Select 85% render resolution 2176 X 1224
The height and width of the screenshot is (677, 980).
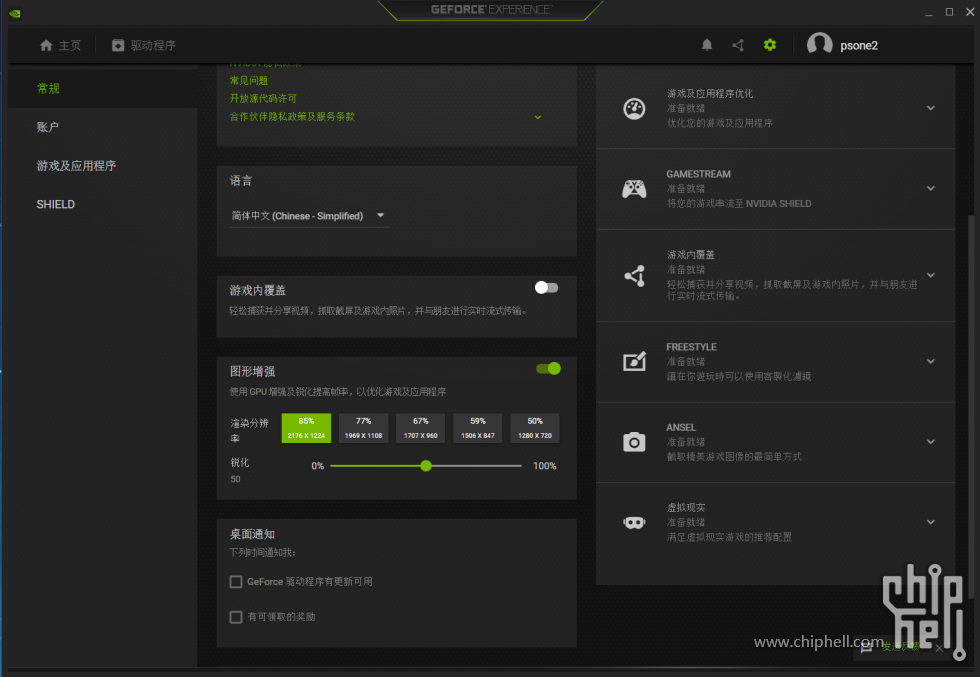(x=306, y=428)
